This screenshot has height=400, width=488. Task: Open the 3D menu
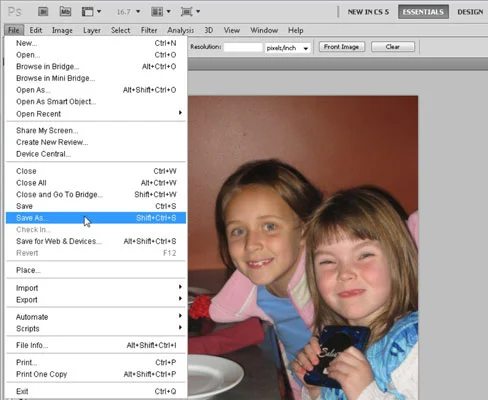click(209, 30)
